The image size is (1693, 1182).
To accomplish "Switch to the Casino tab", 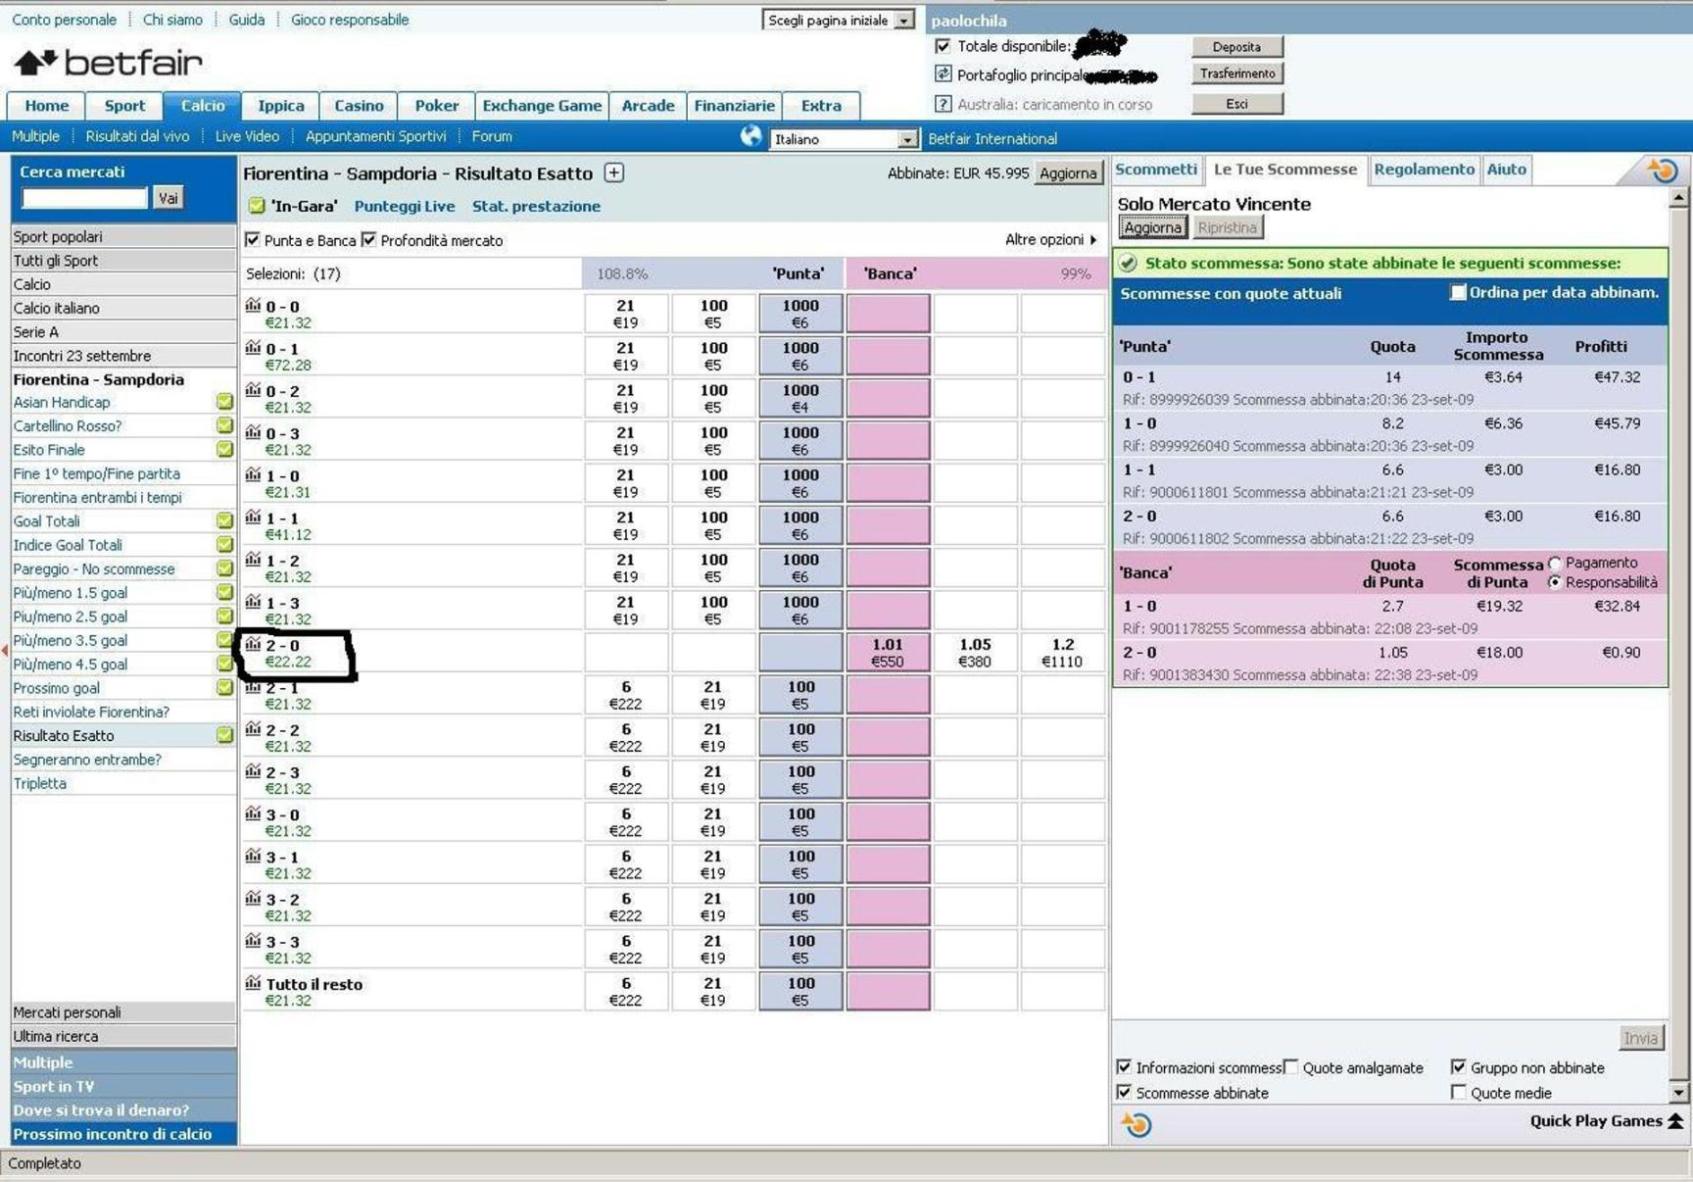I will 359,106.
